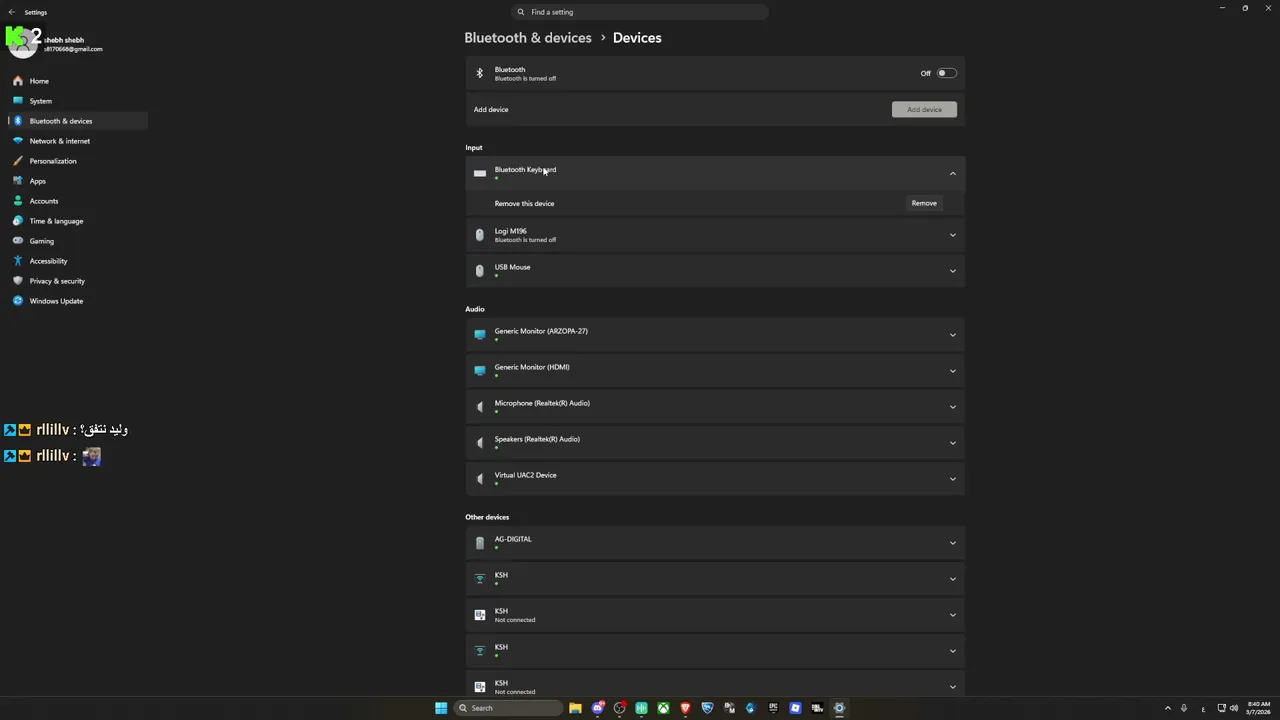The height and width of the screenshot is (720, 1280).
Task: Click the grayed Add device button
Action: pyautogui.click(x=924, y=109)
